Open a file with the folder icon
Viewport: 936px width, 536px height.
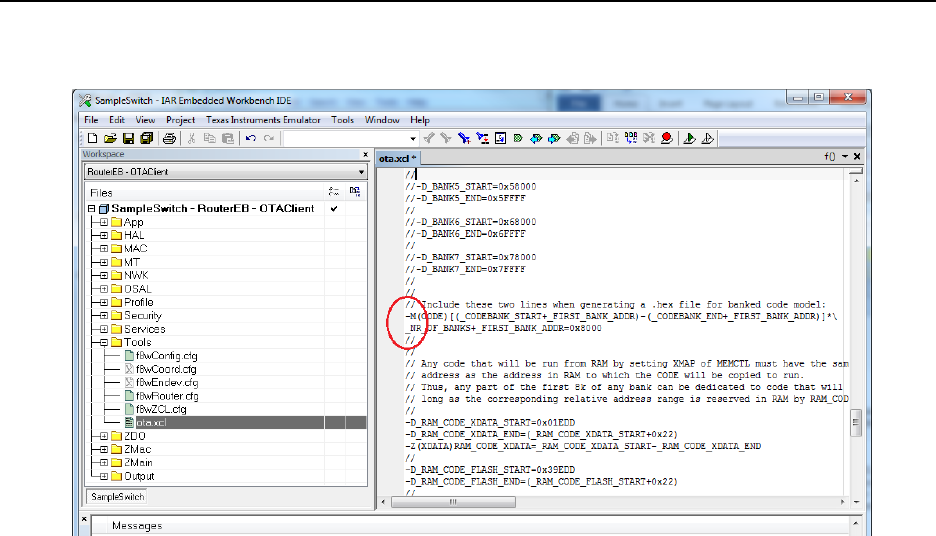(x=110, y=138)
